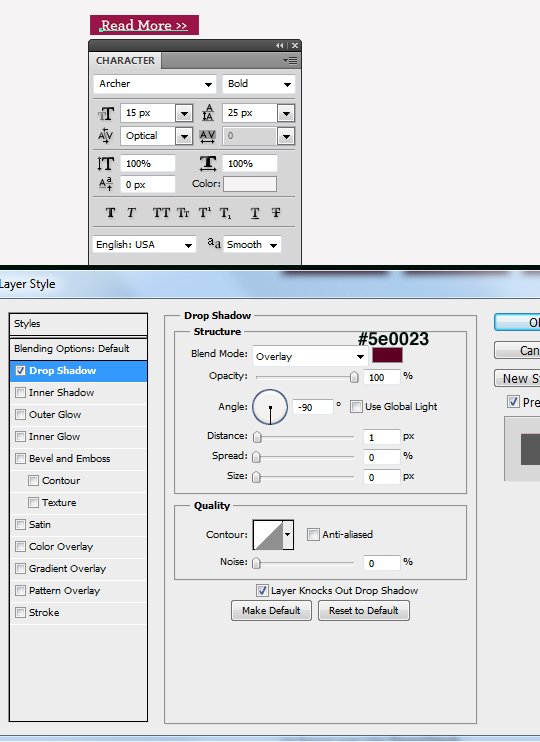
Task: Toggle Subscript text style
Action: pyautogui.click(x=226, y=213)
